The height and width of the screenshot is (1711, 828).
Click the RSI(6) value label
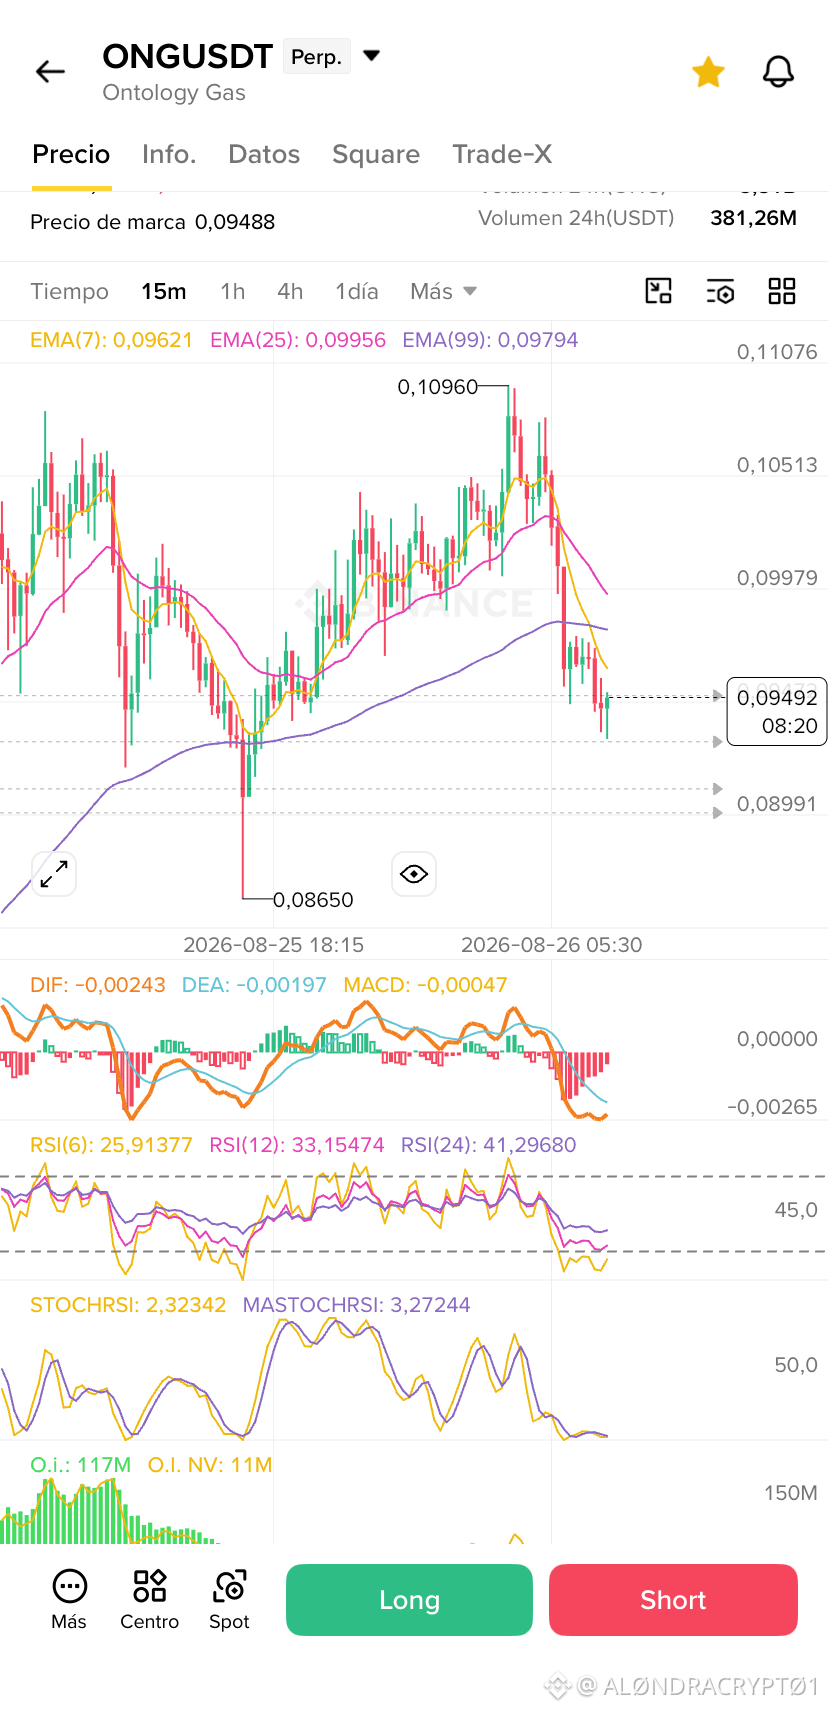pos(111,1145)
